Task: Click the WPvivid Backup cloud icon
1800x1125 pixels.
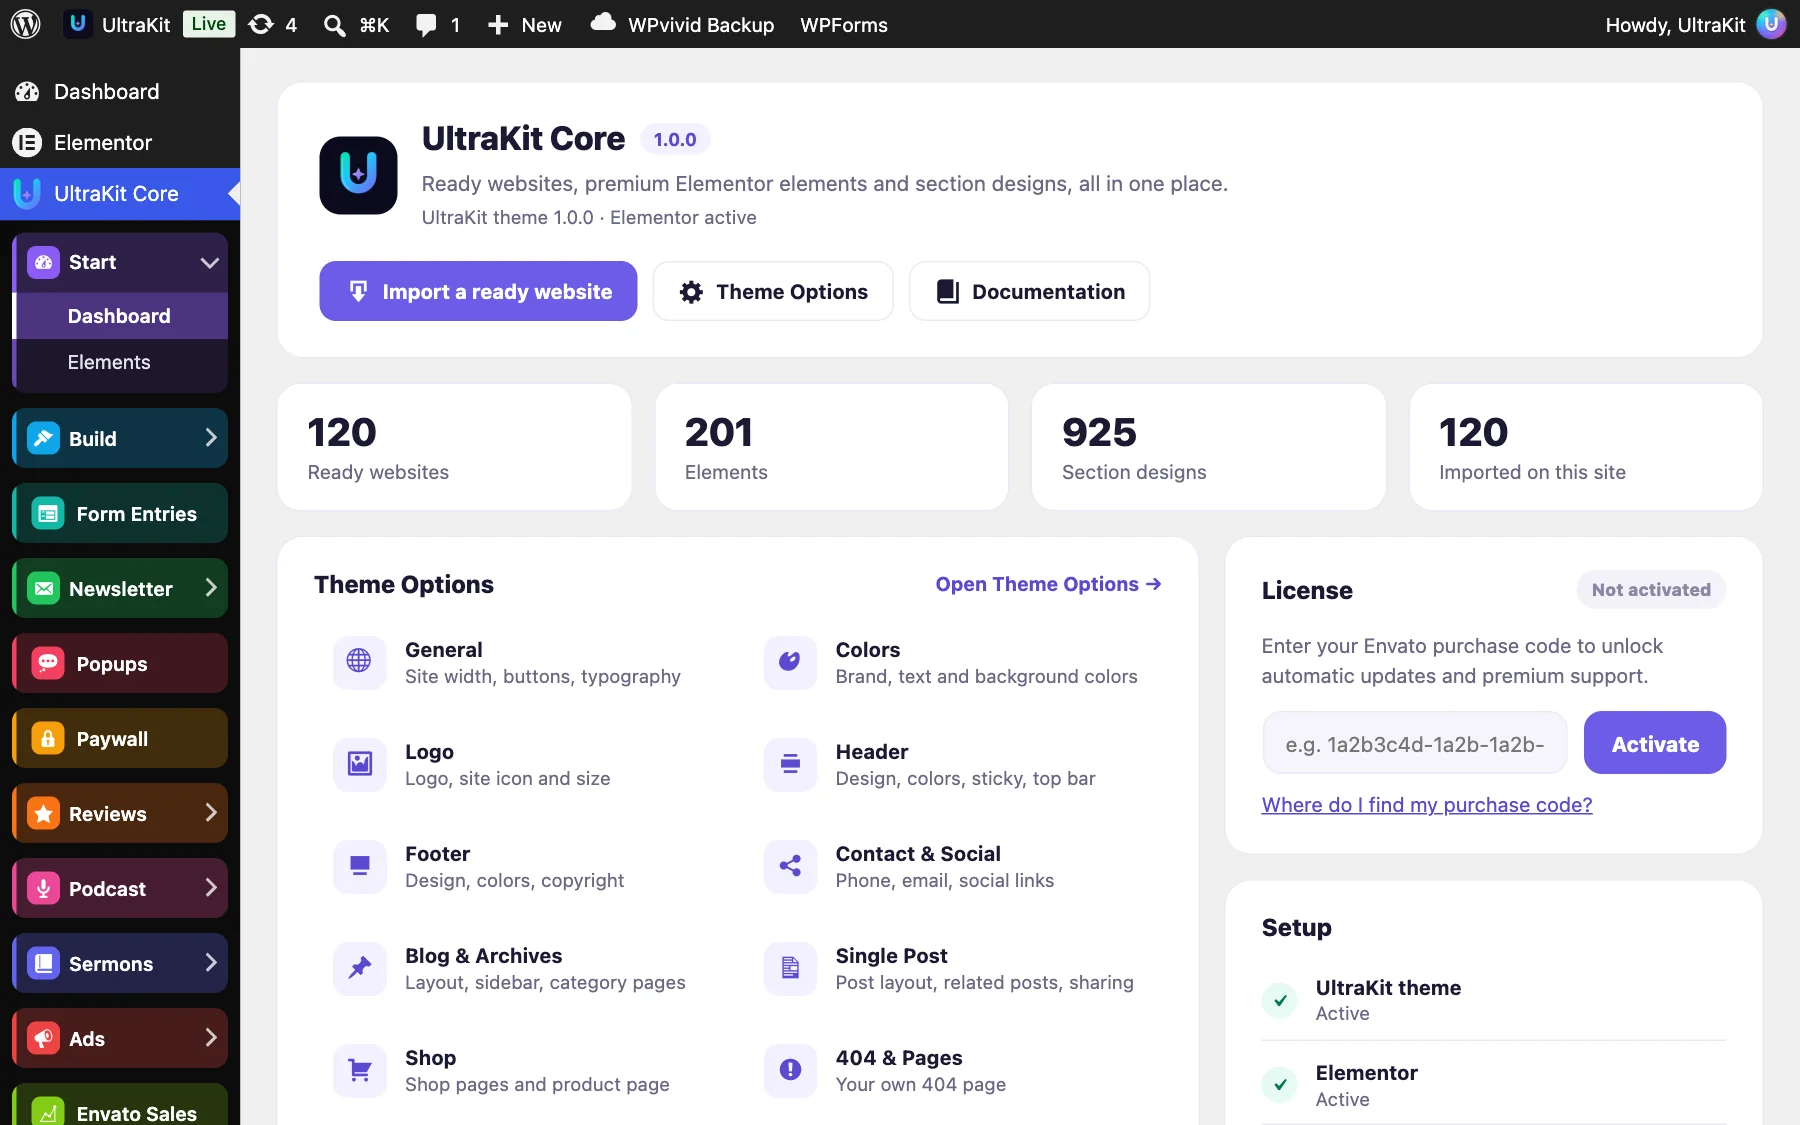Action: click(x=603, y=22)
